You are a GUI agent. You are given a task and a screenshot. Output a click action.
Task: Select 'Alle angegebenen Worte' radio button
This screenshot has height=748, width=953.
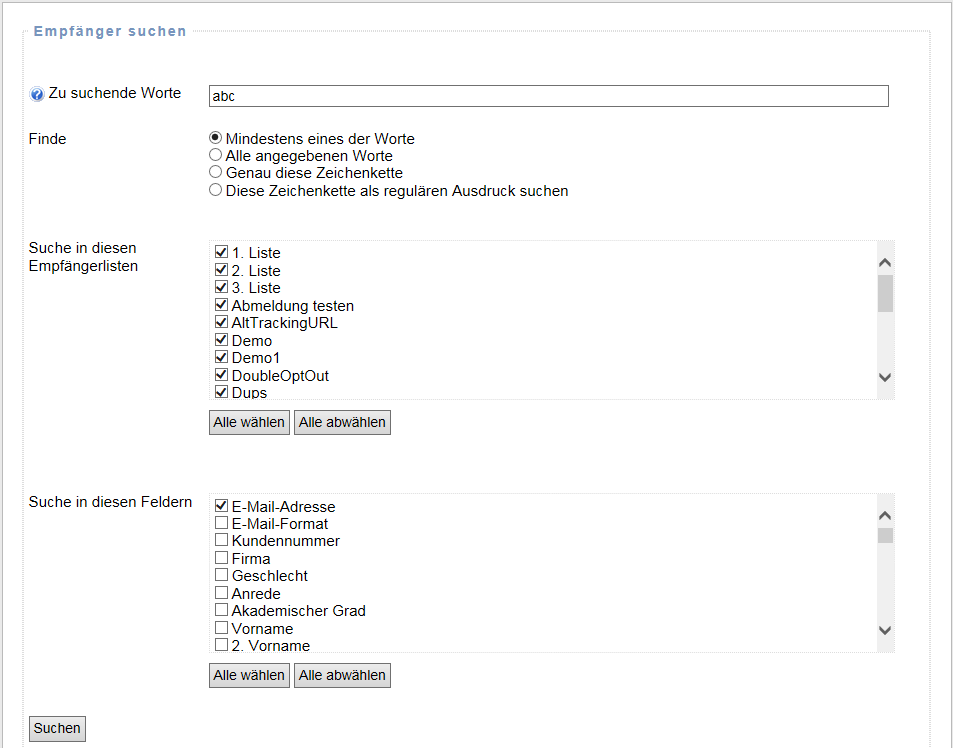tap(215, 155)
